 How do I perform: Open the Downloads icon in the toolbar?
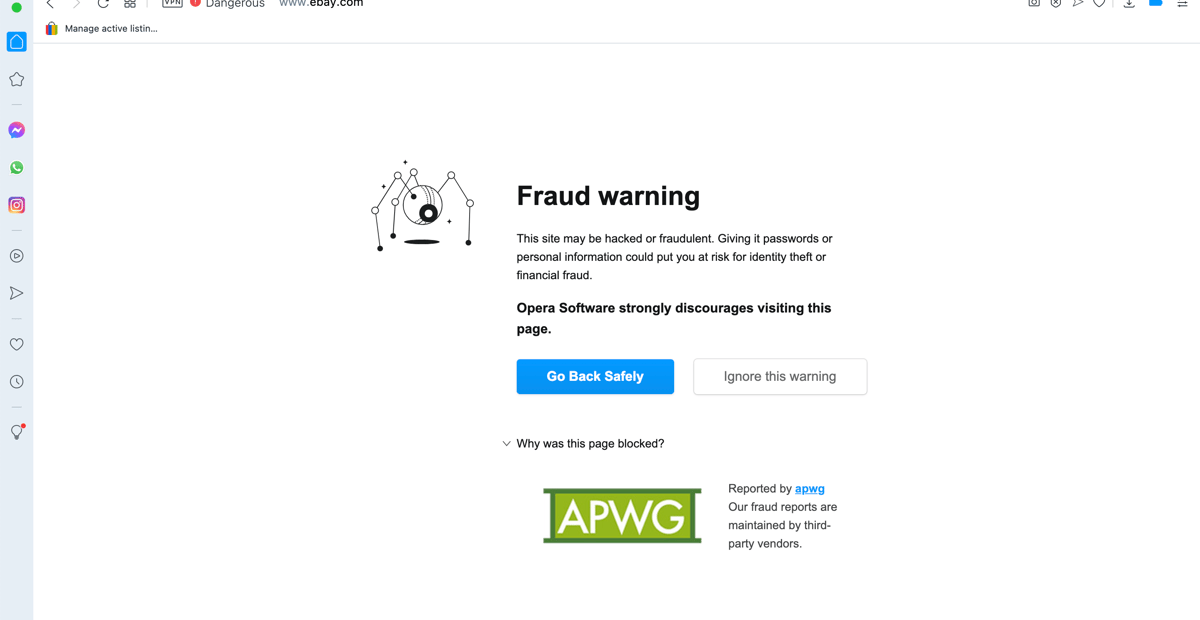[x=1129, y=4]
